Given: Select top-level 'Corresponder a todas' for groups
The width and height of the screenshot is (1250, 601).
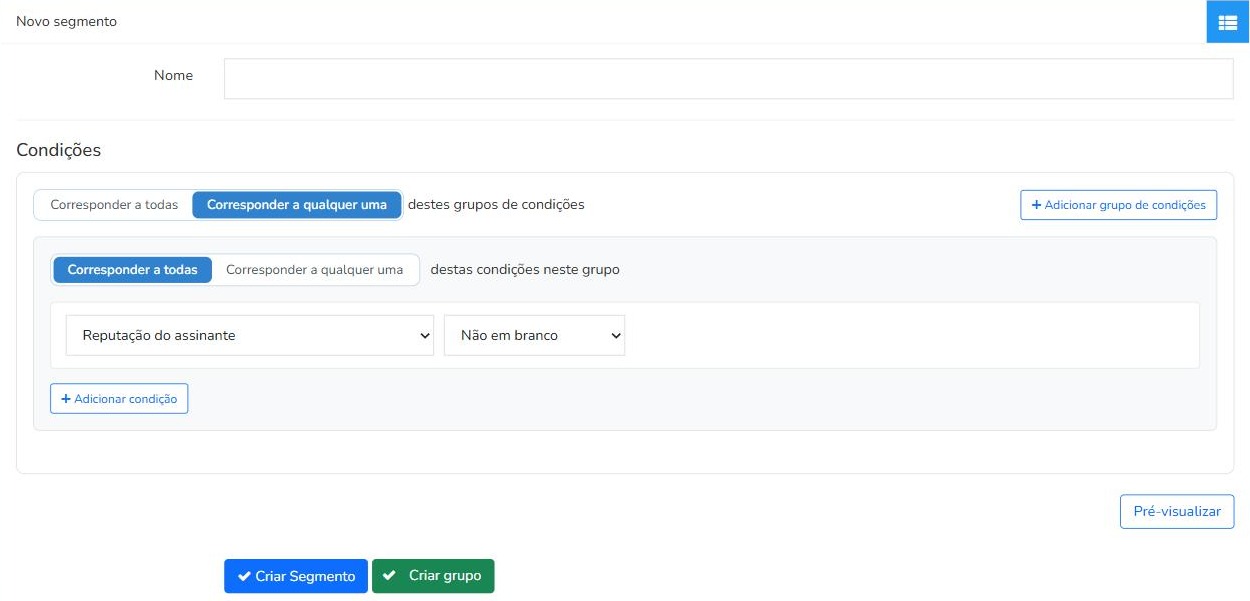Looking at the screenshot, I should click(x=114, y=205).
